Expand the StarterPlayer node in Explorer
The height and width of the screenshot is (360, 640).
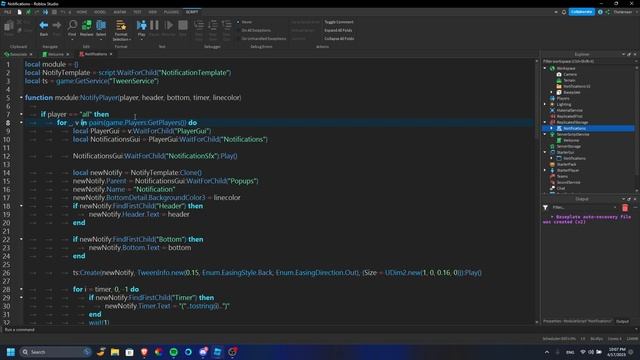click(x=545, y=170)
